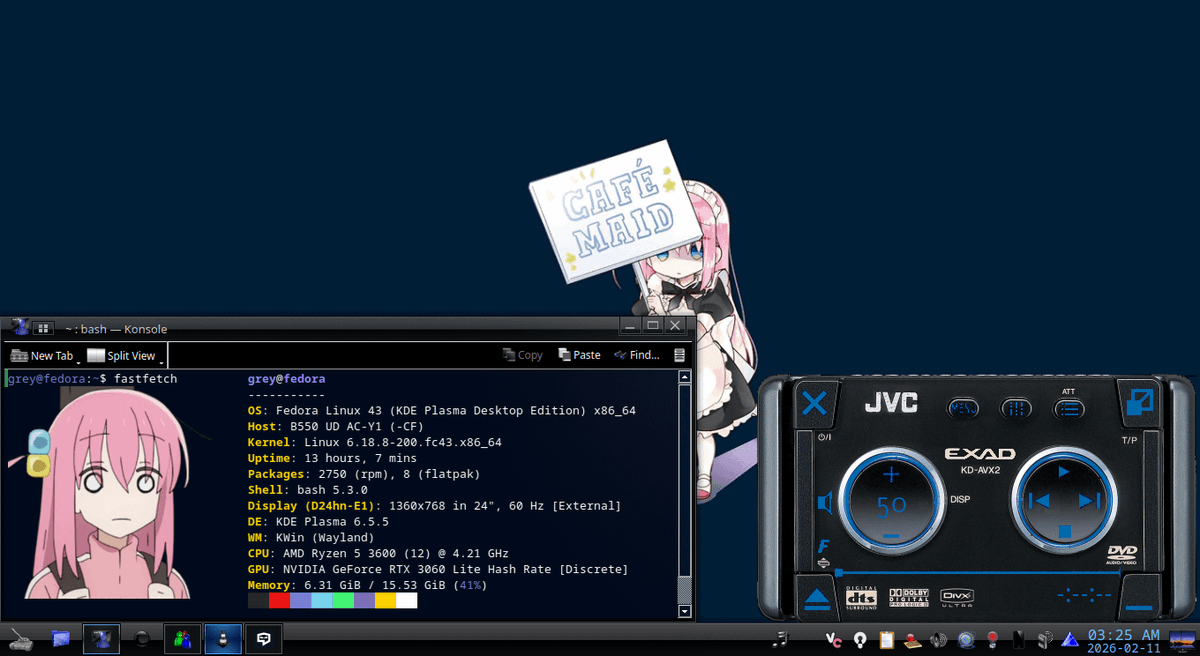The width and height of the screenshot is (1200, 656).
Task: Open the Vc tray icon
Action: (833, 639)
